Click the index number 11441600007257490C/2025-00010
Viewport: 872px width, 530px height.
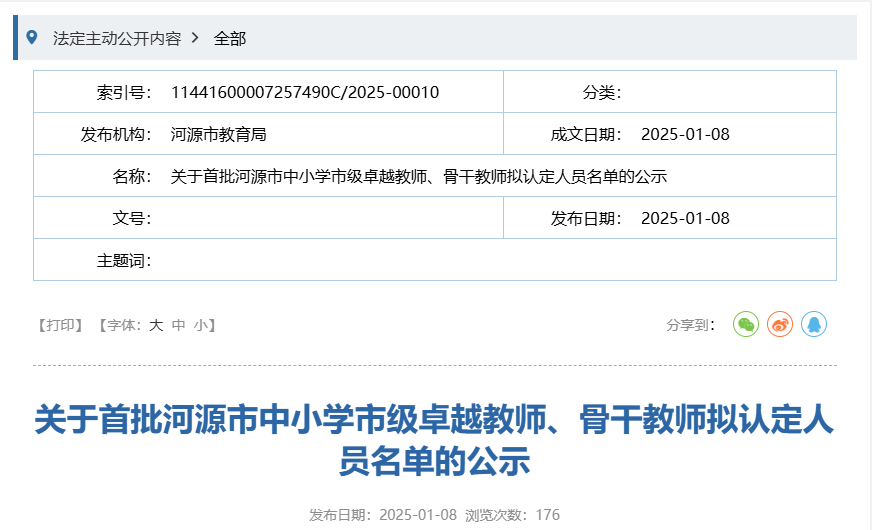(x=305, y=93)
